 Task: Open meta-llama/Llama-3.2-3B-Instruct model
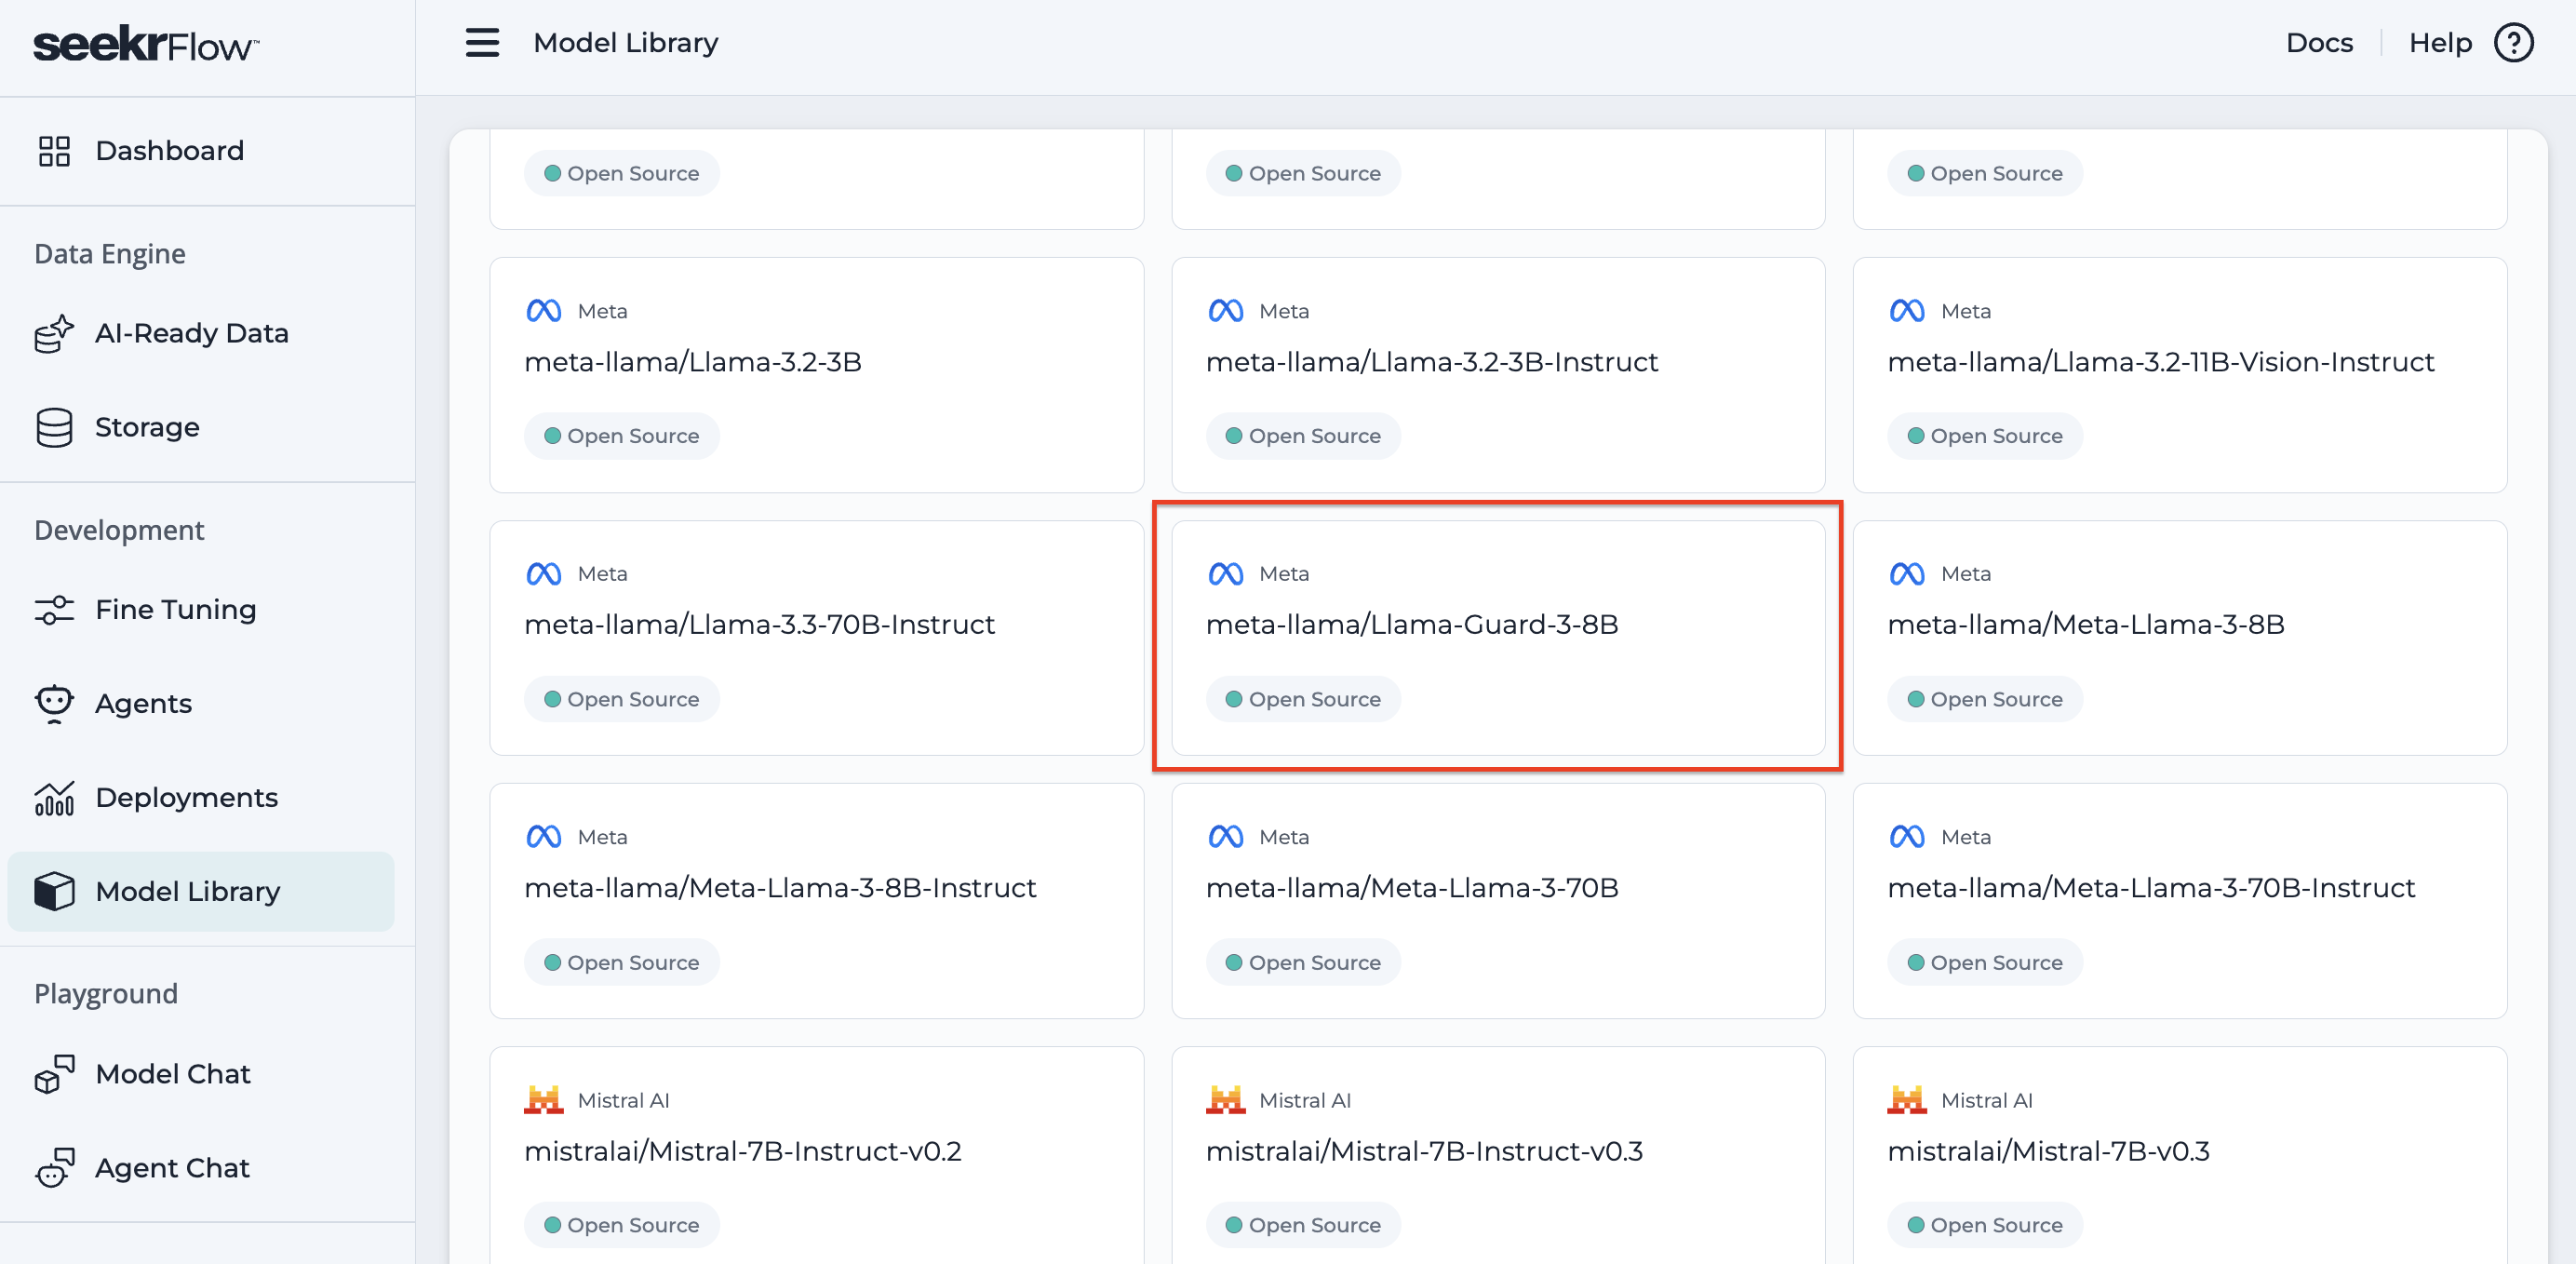pos(1498,375)
